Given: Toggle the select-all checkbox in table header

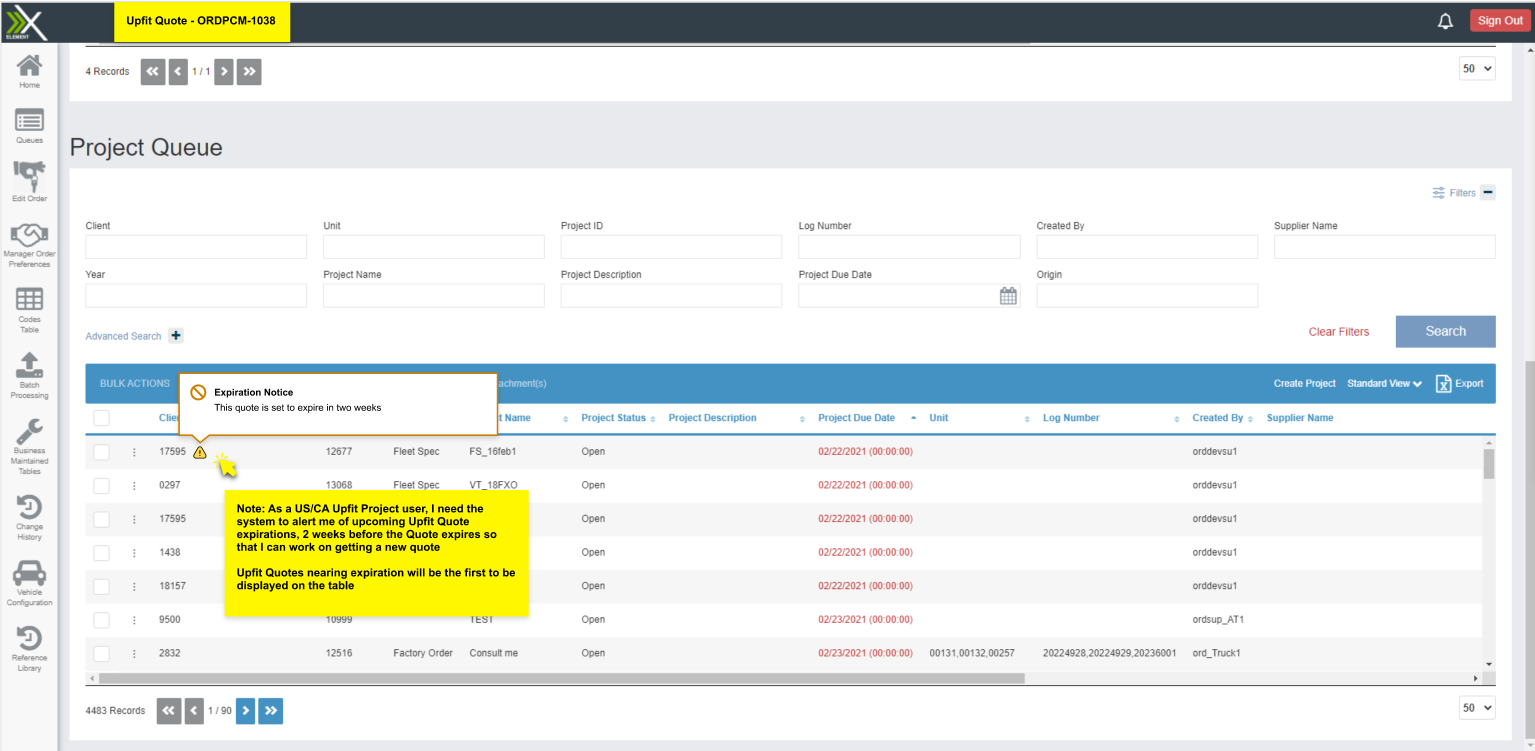Looking at the screenshot, I should click(x=101, y=418).
